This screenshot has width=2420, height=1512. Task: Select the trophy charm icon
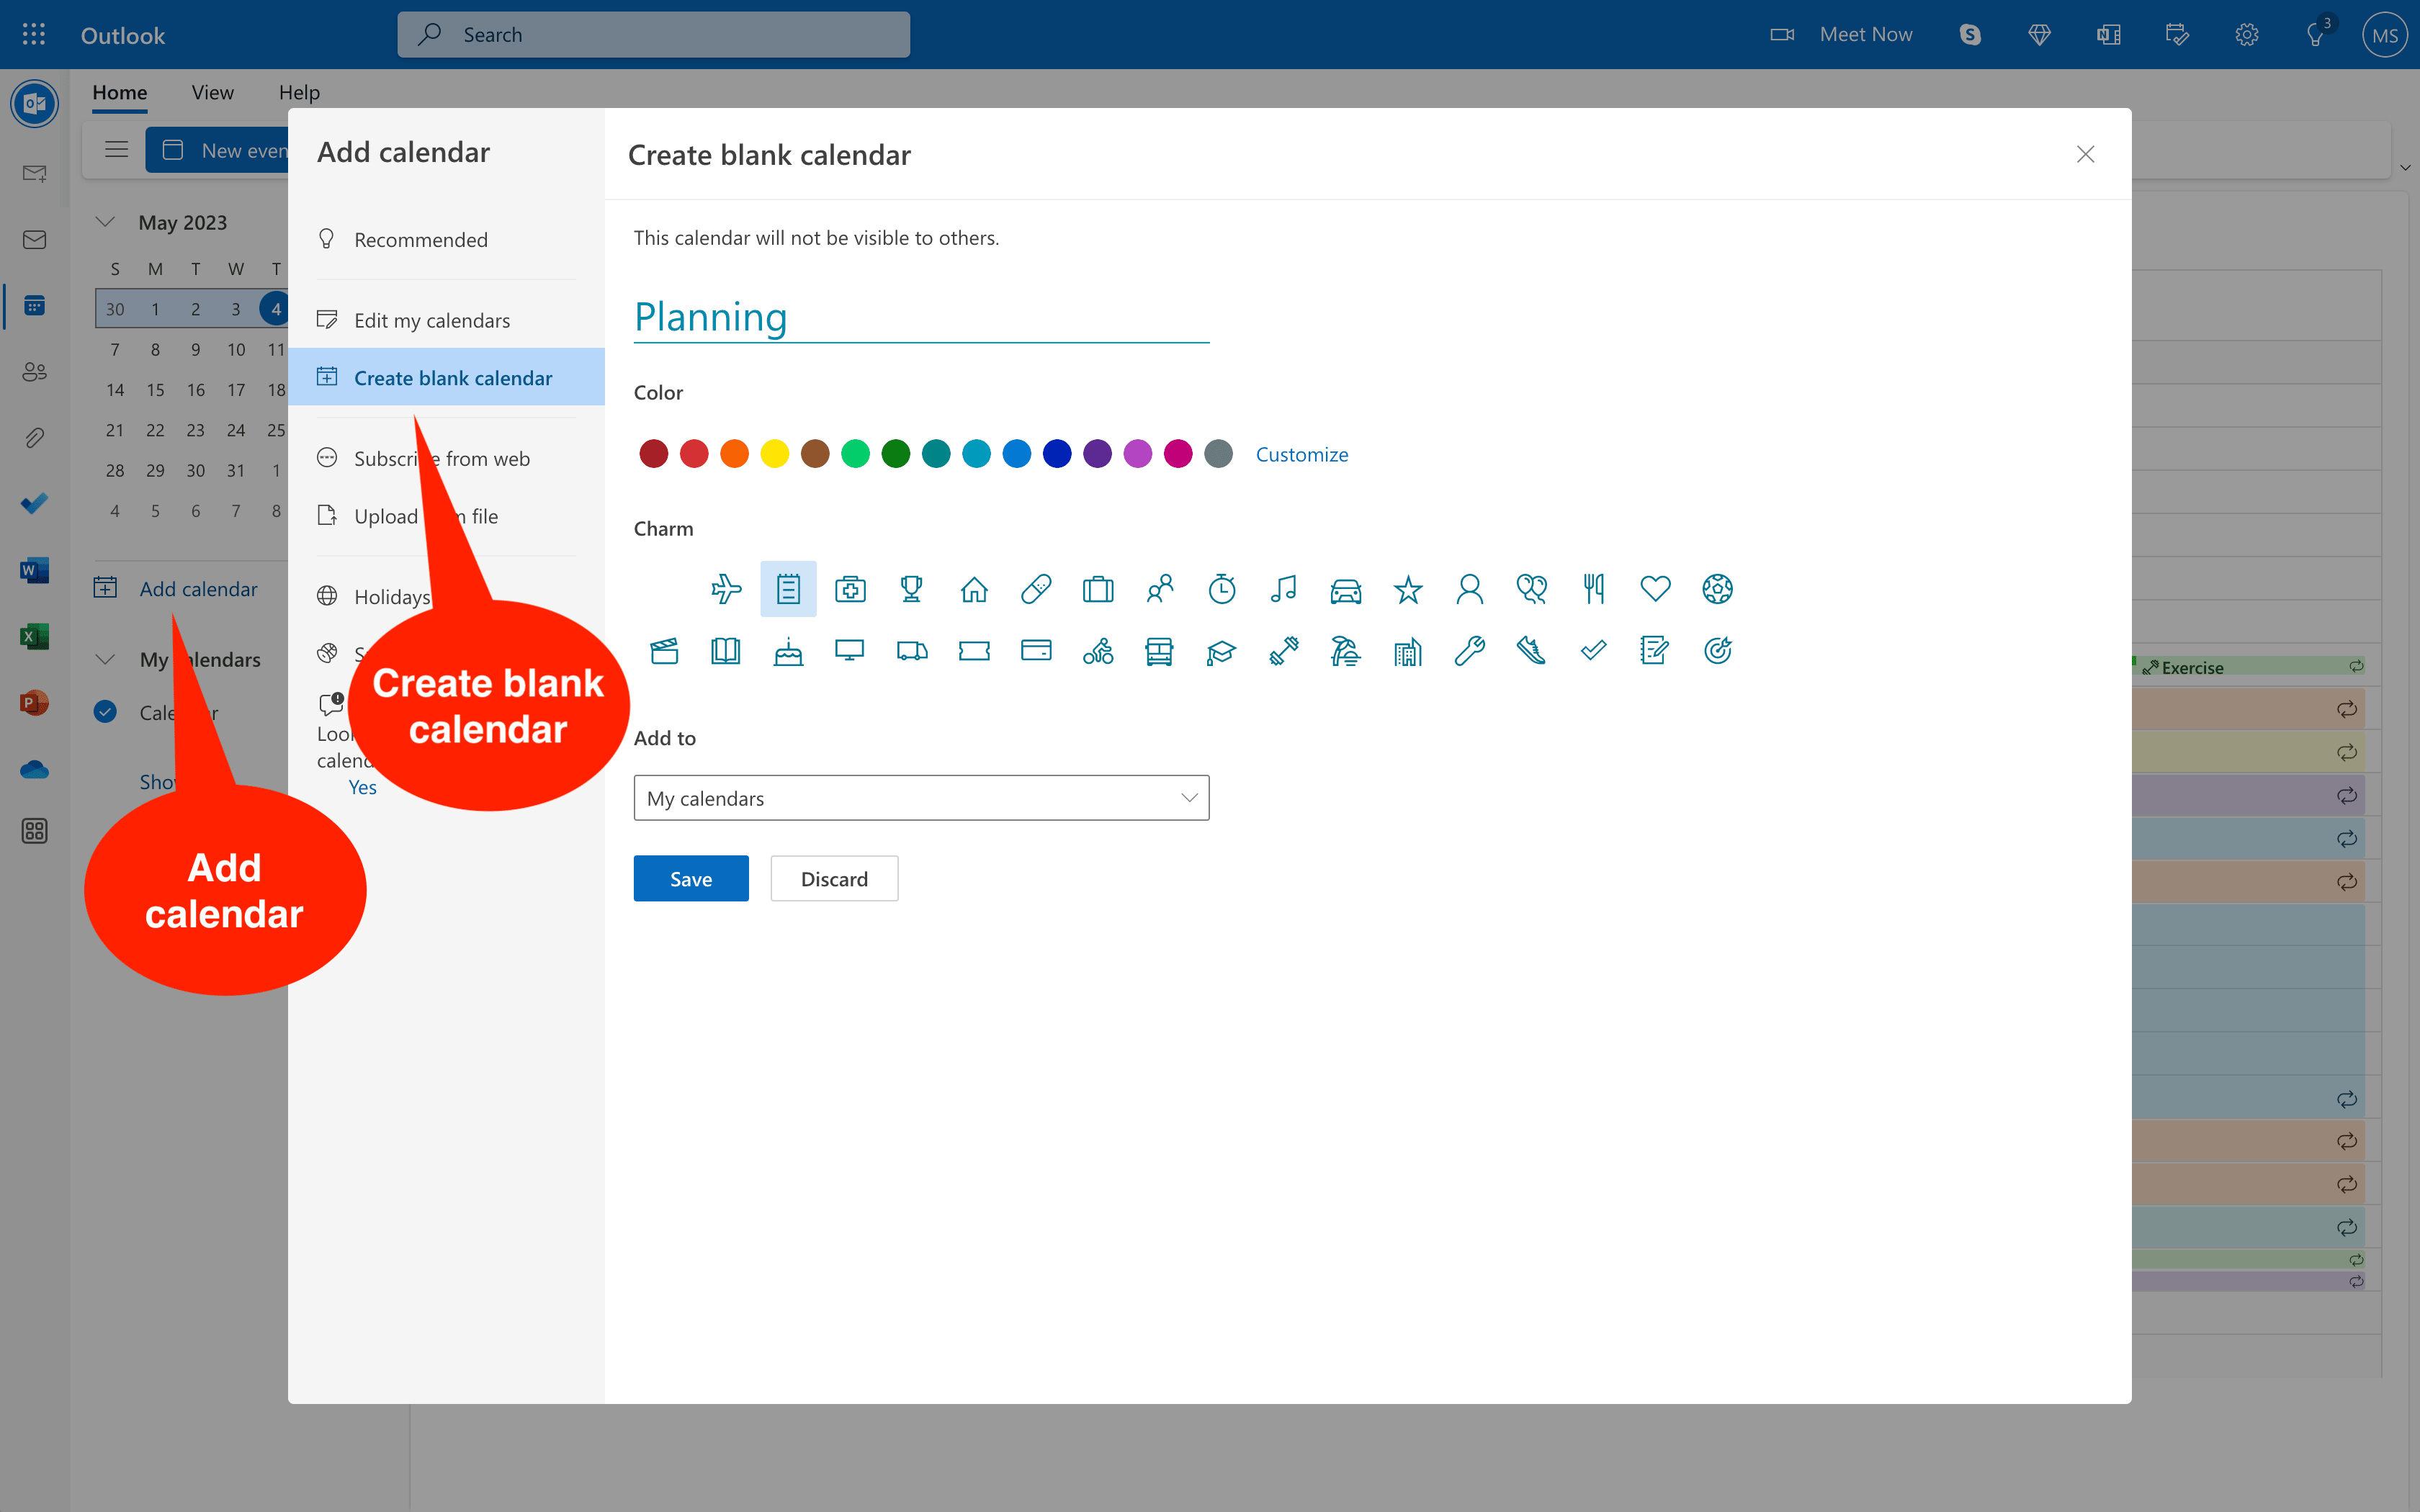(x=912, y=589)
